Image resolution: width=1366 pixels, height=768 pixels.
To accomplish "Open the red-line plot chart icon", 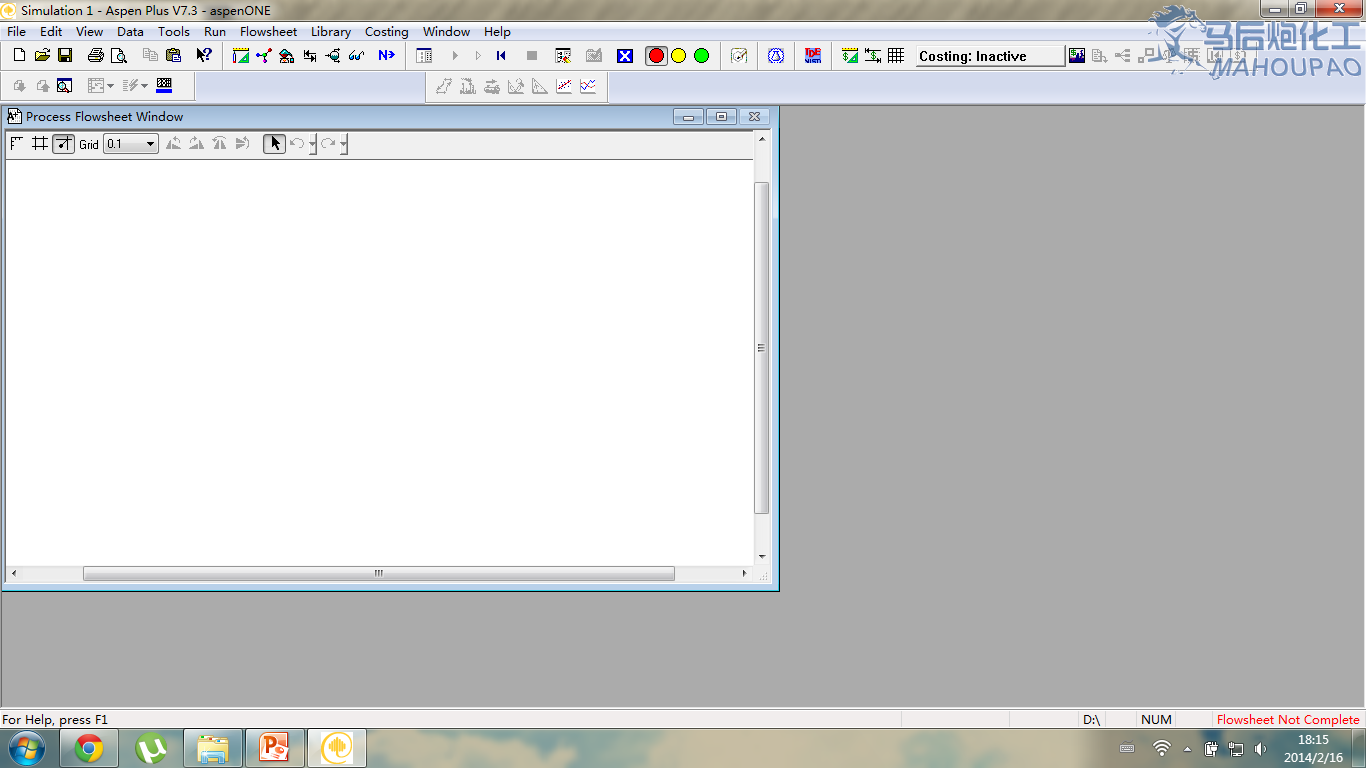I will coord(564,87).
